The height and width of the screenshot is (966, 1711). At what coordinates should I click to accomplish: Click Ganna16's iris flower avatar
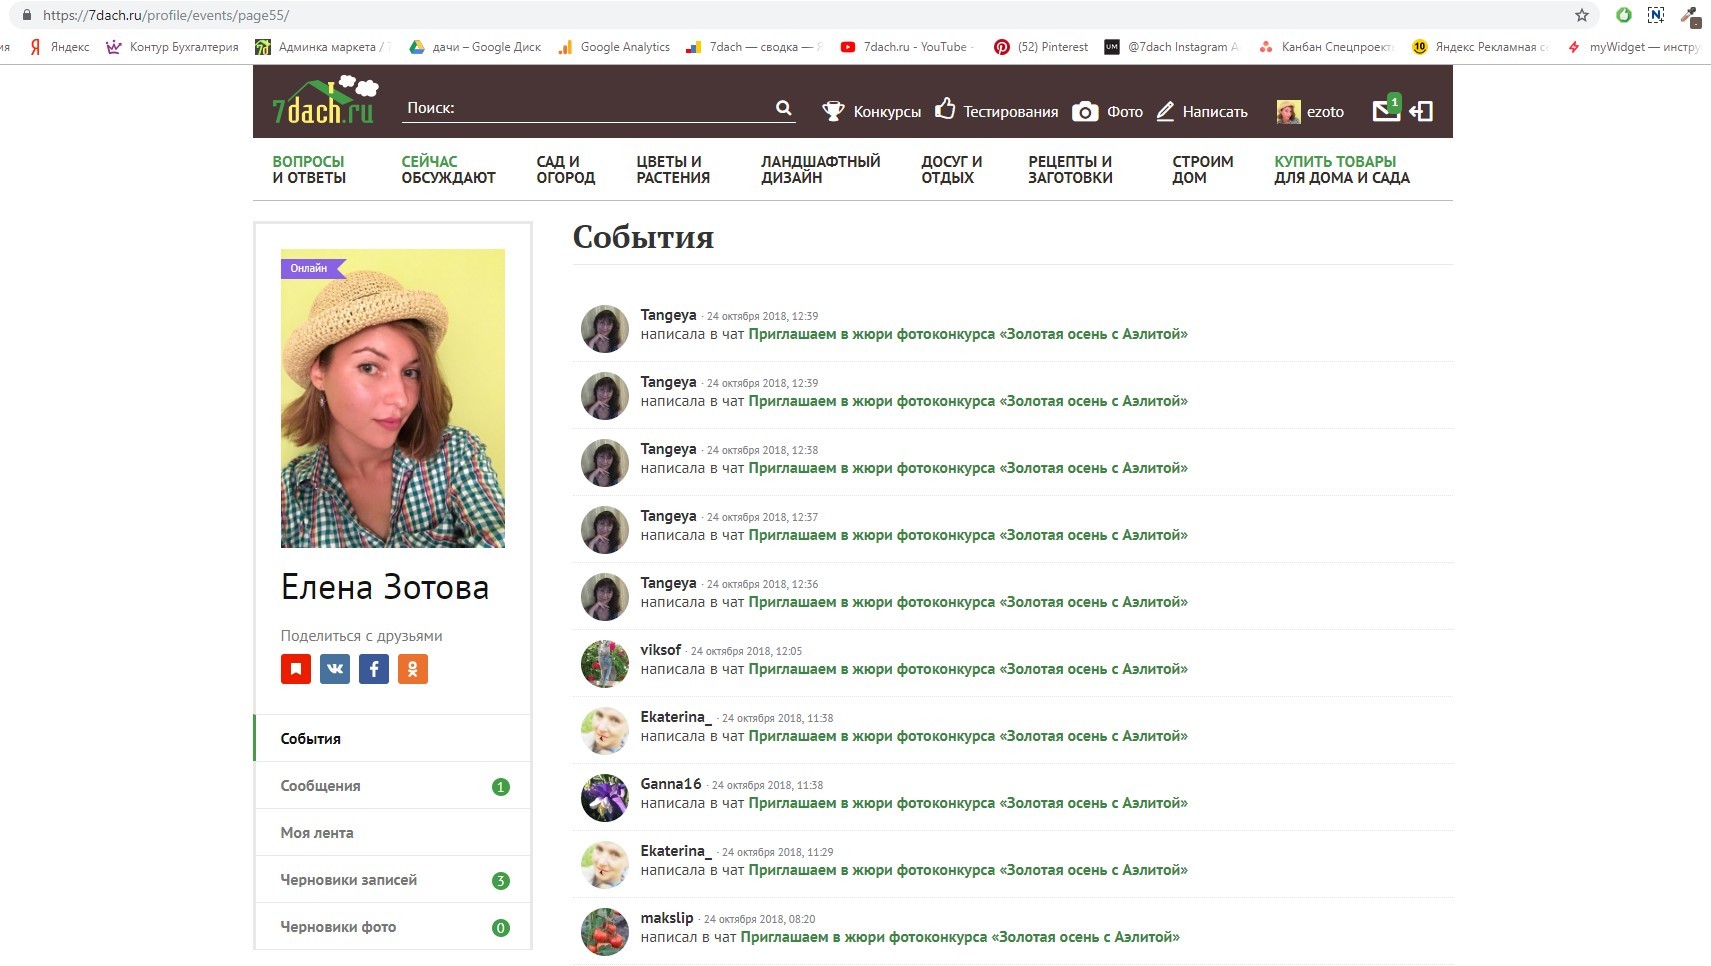[605, 798]
